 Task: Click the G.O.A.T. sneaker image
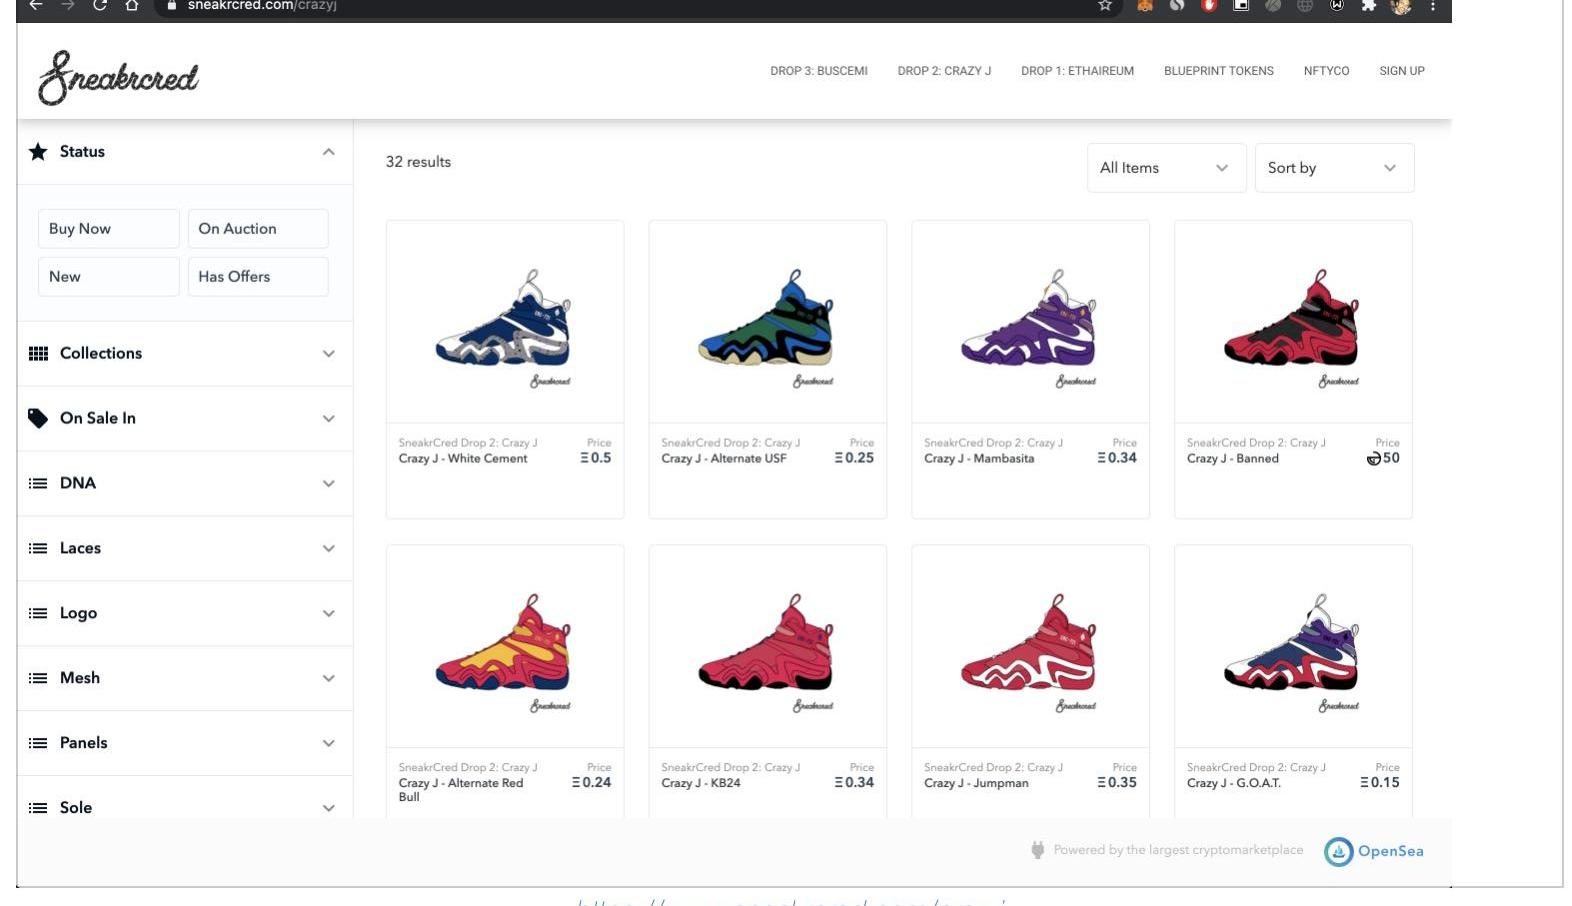coord(1293,647)
